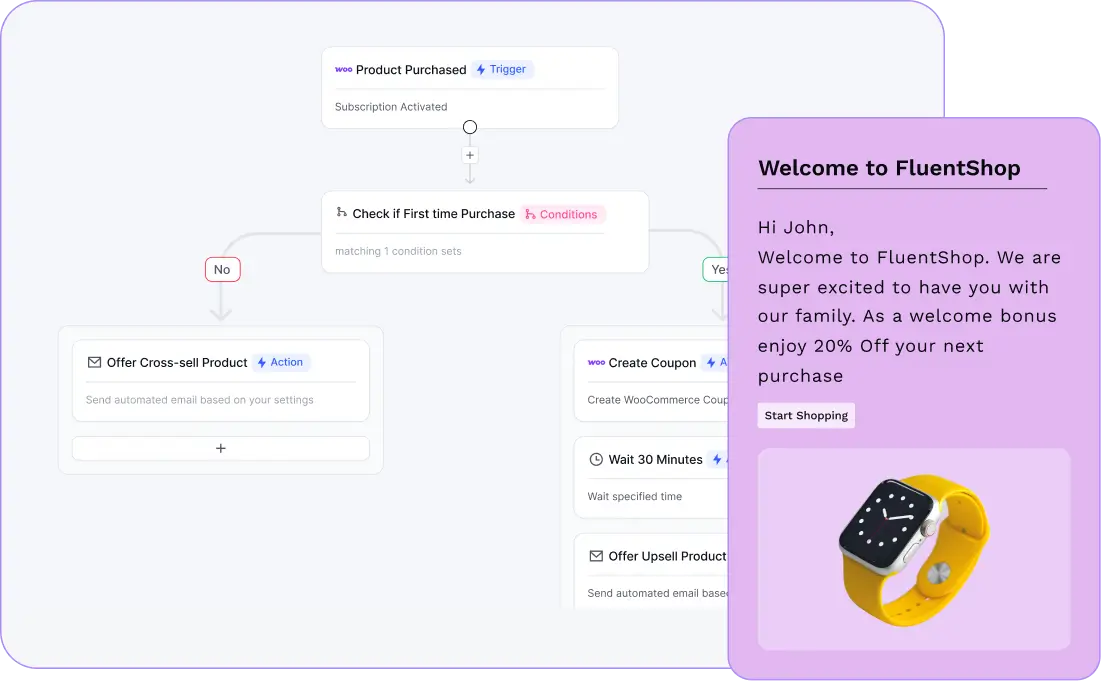1101x681 pixels.
Task: Click the yellow smartwatch product image
Action: (914, 550)
